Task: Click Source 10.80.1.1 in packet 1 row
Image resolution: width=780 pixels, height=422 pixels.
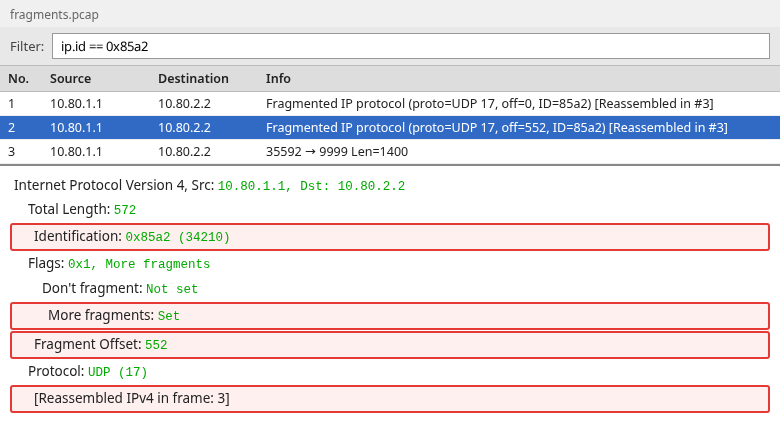Action: point(76,104)
